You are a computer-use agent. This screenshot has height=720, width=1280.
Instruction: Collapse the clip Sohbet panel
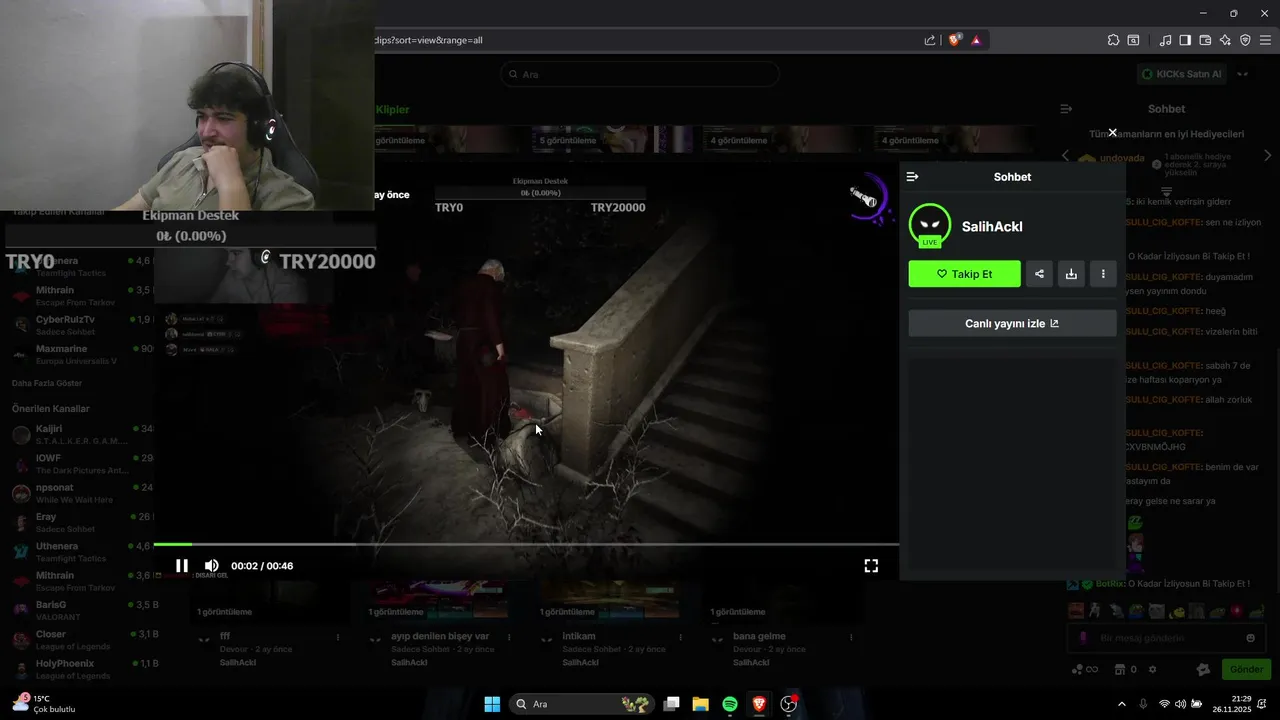912,177
